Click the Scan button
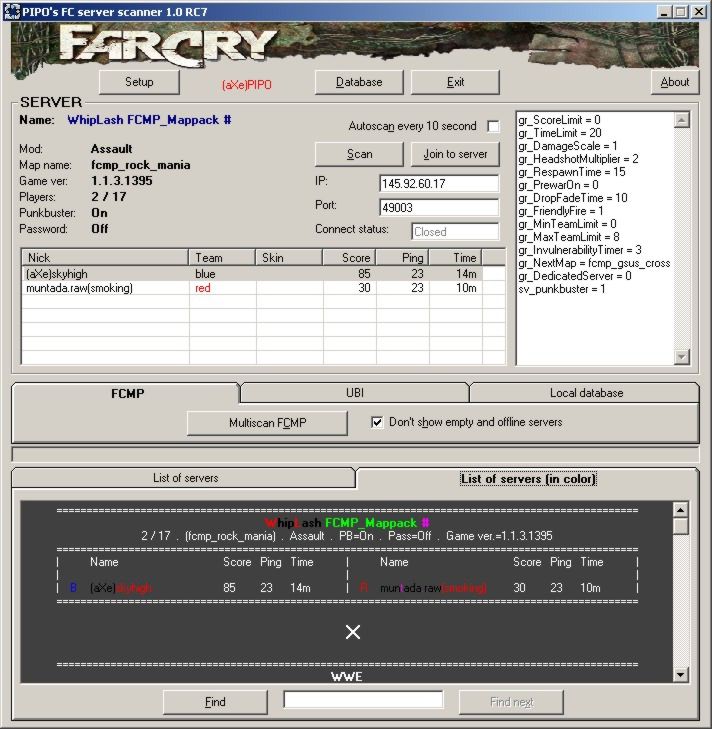The width and height of the screenshot is (712, 729). pos(359,154)
